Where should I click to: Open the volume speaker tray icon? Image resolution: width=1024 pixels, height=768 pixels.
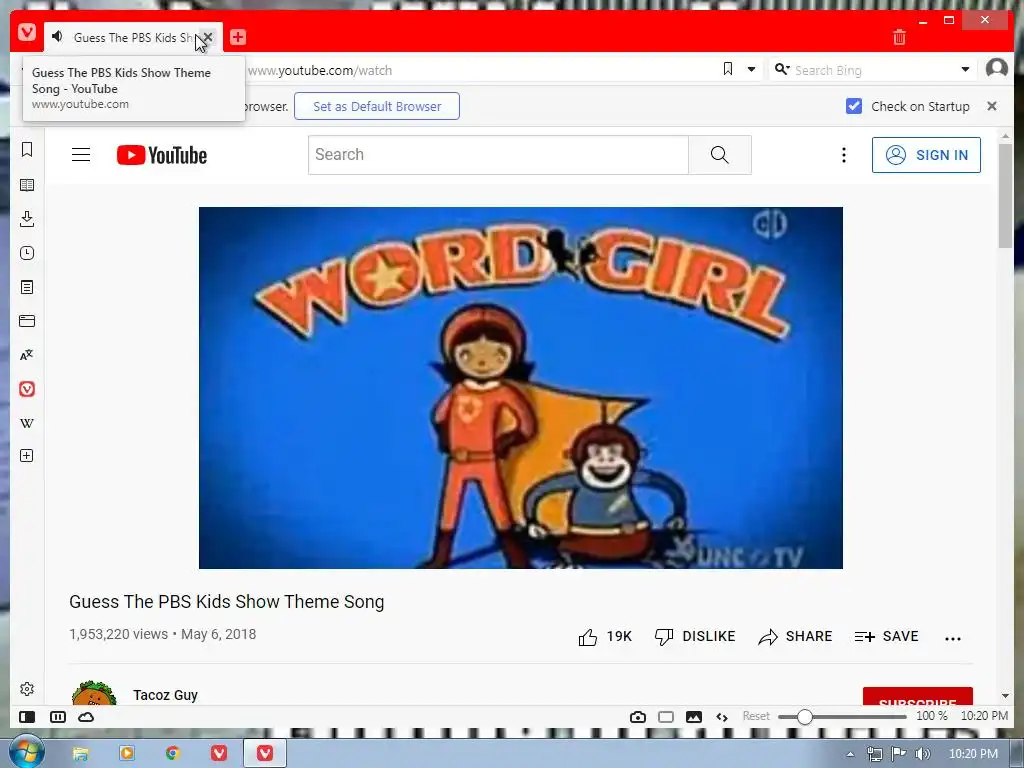click(923, 754)
